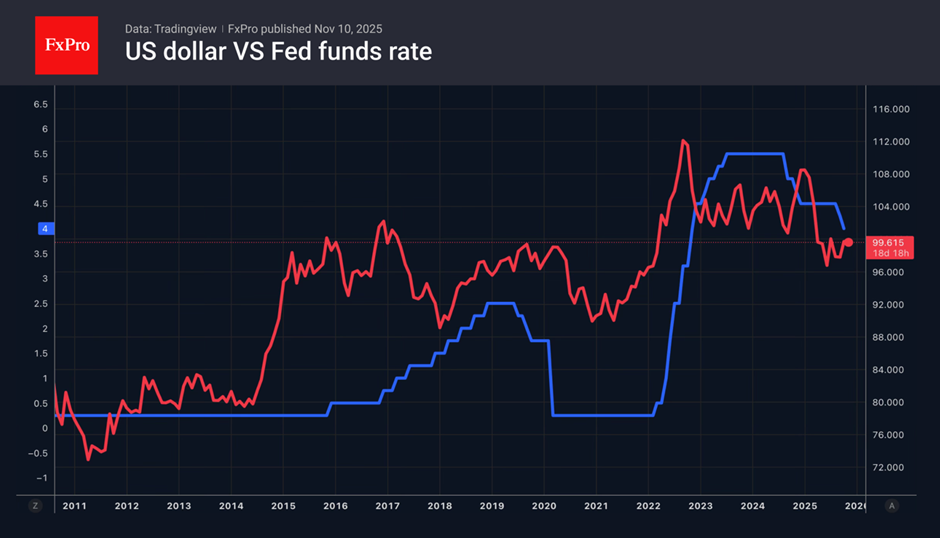Click the 18d 18h countdown label
The image size is (940, 538).
click(888, 254)
